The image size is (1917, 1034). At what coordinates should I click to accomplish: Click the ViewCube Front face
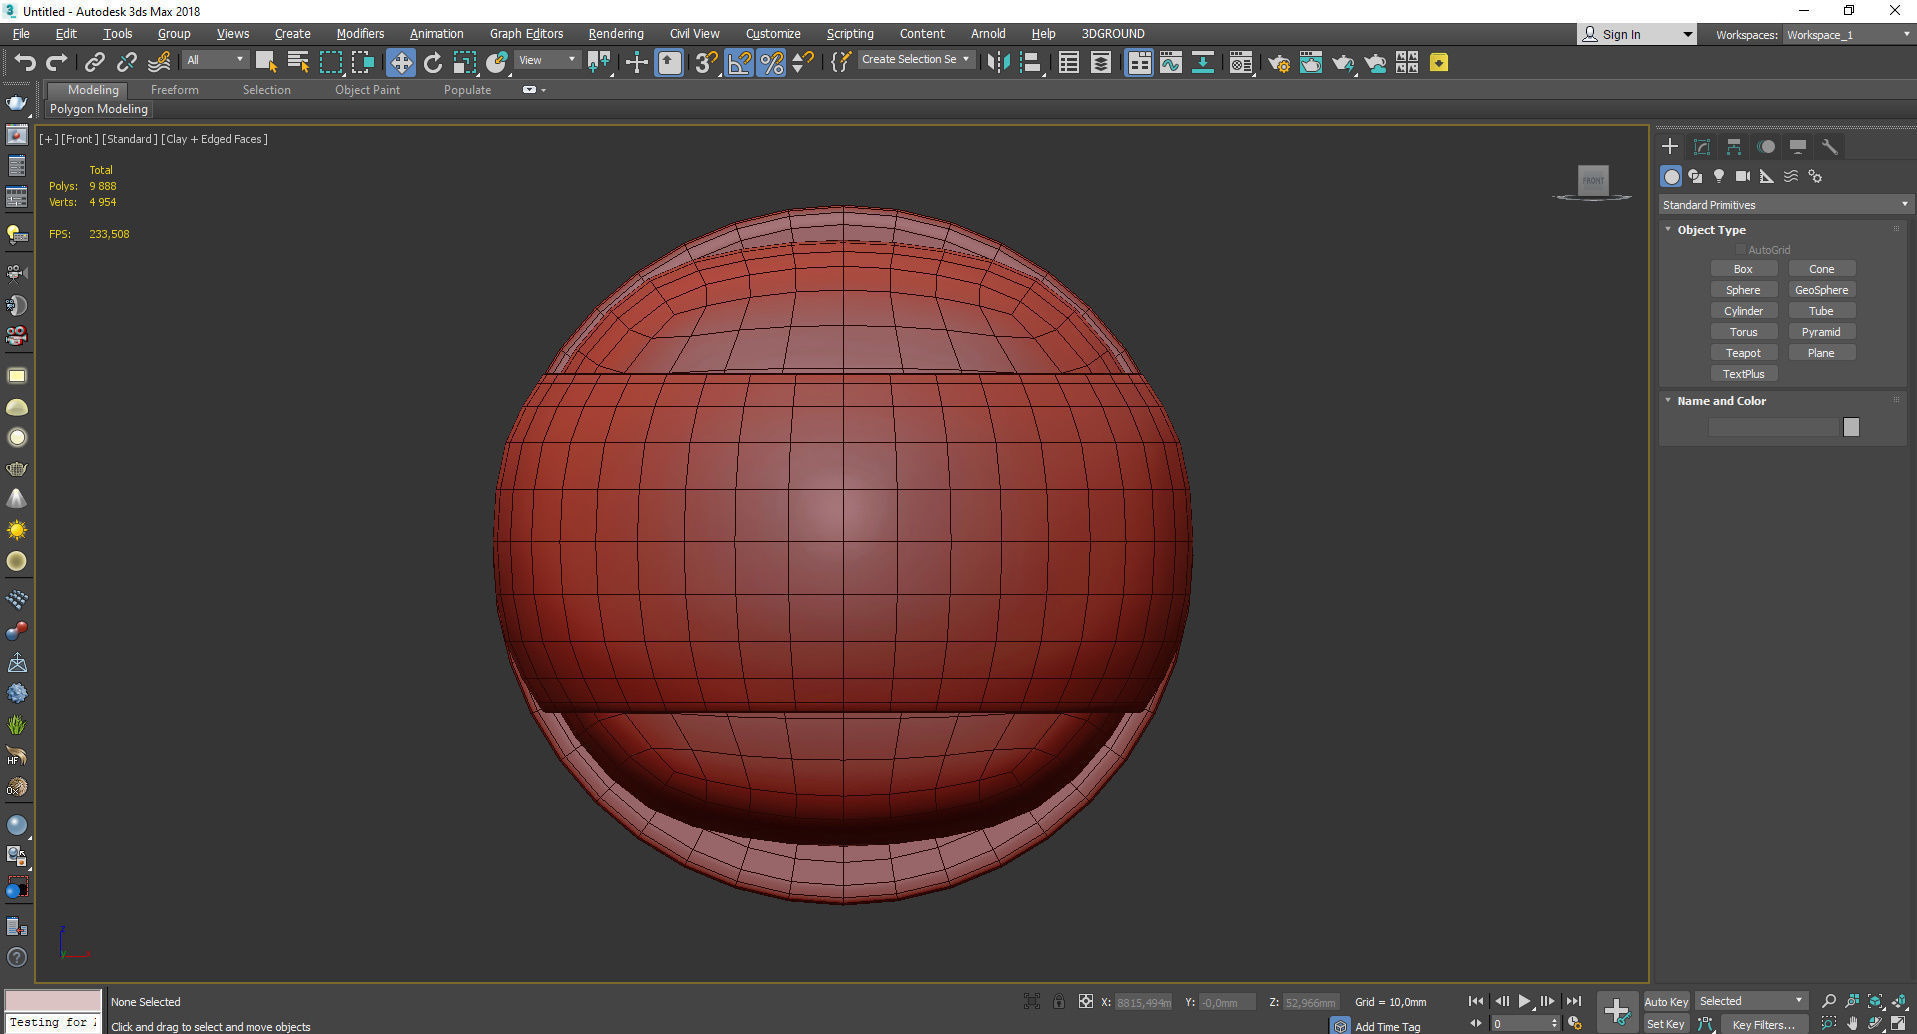coord(1593,180)
